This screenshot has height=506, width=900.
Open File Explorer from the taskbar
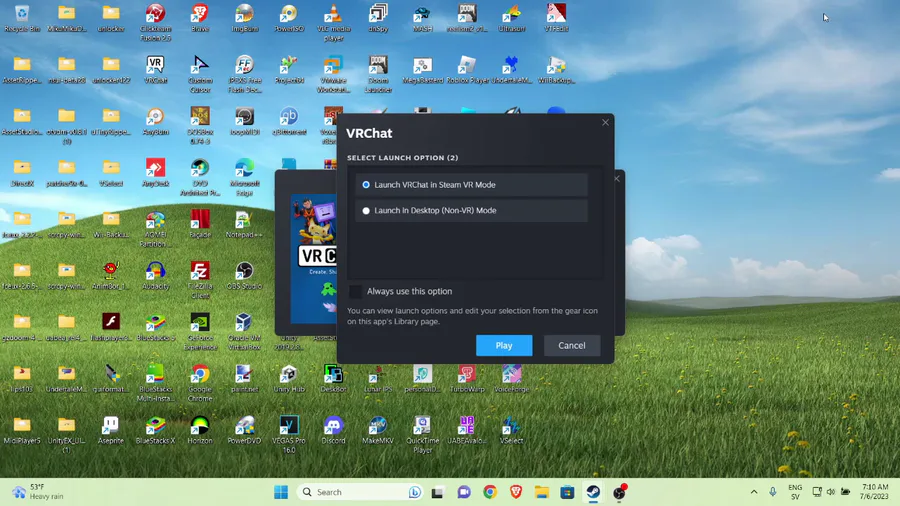click(541, 492)
